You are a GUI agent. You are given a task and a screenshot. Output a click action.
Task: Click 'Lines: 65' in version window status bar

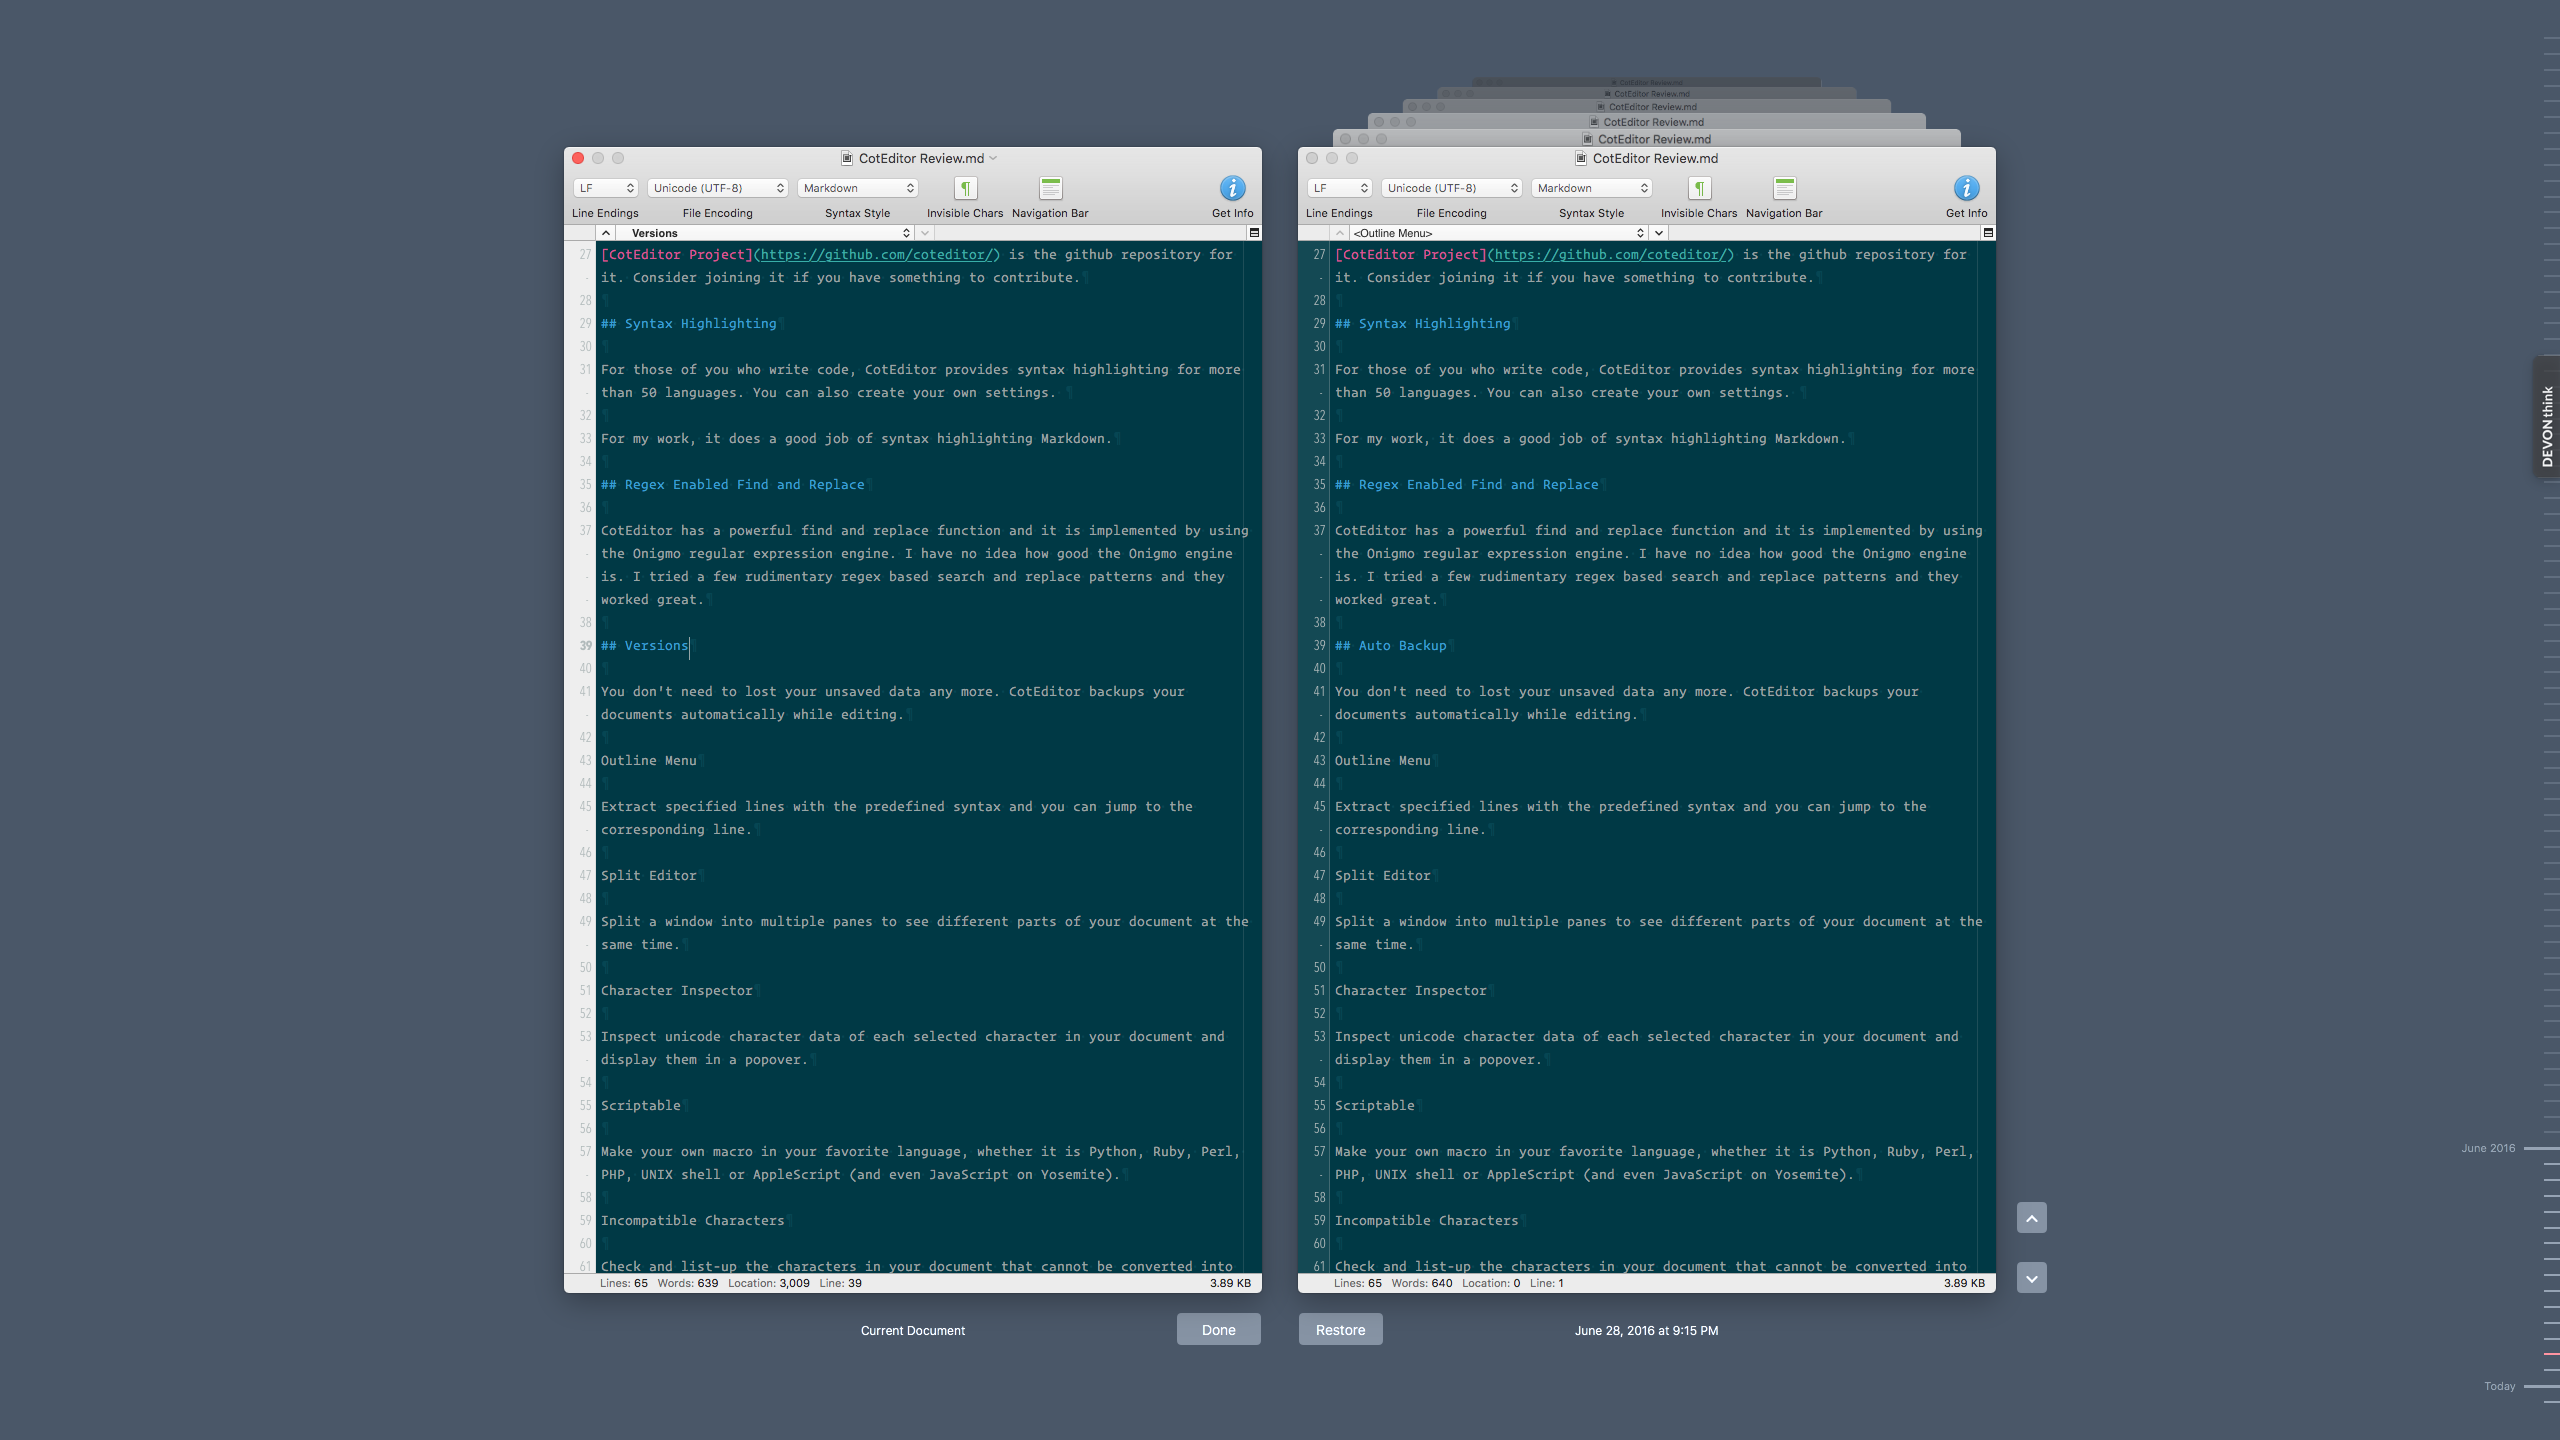coord(1358,1283)
